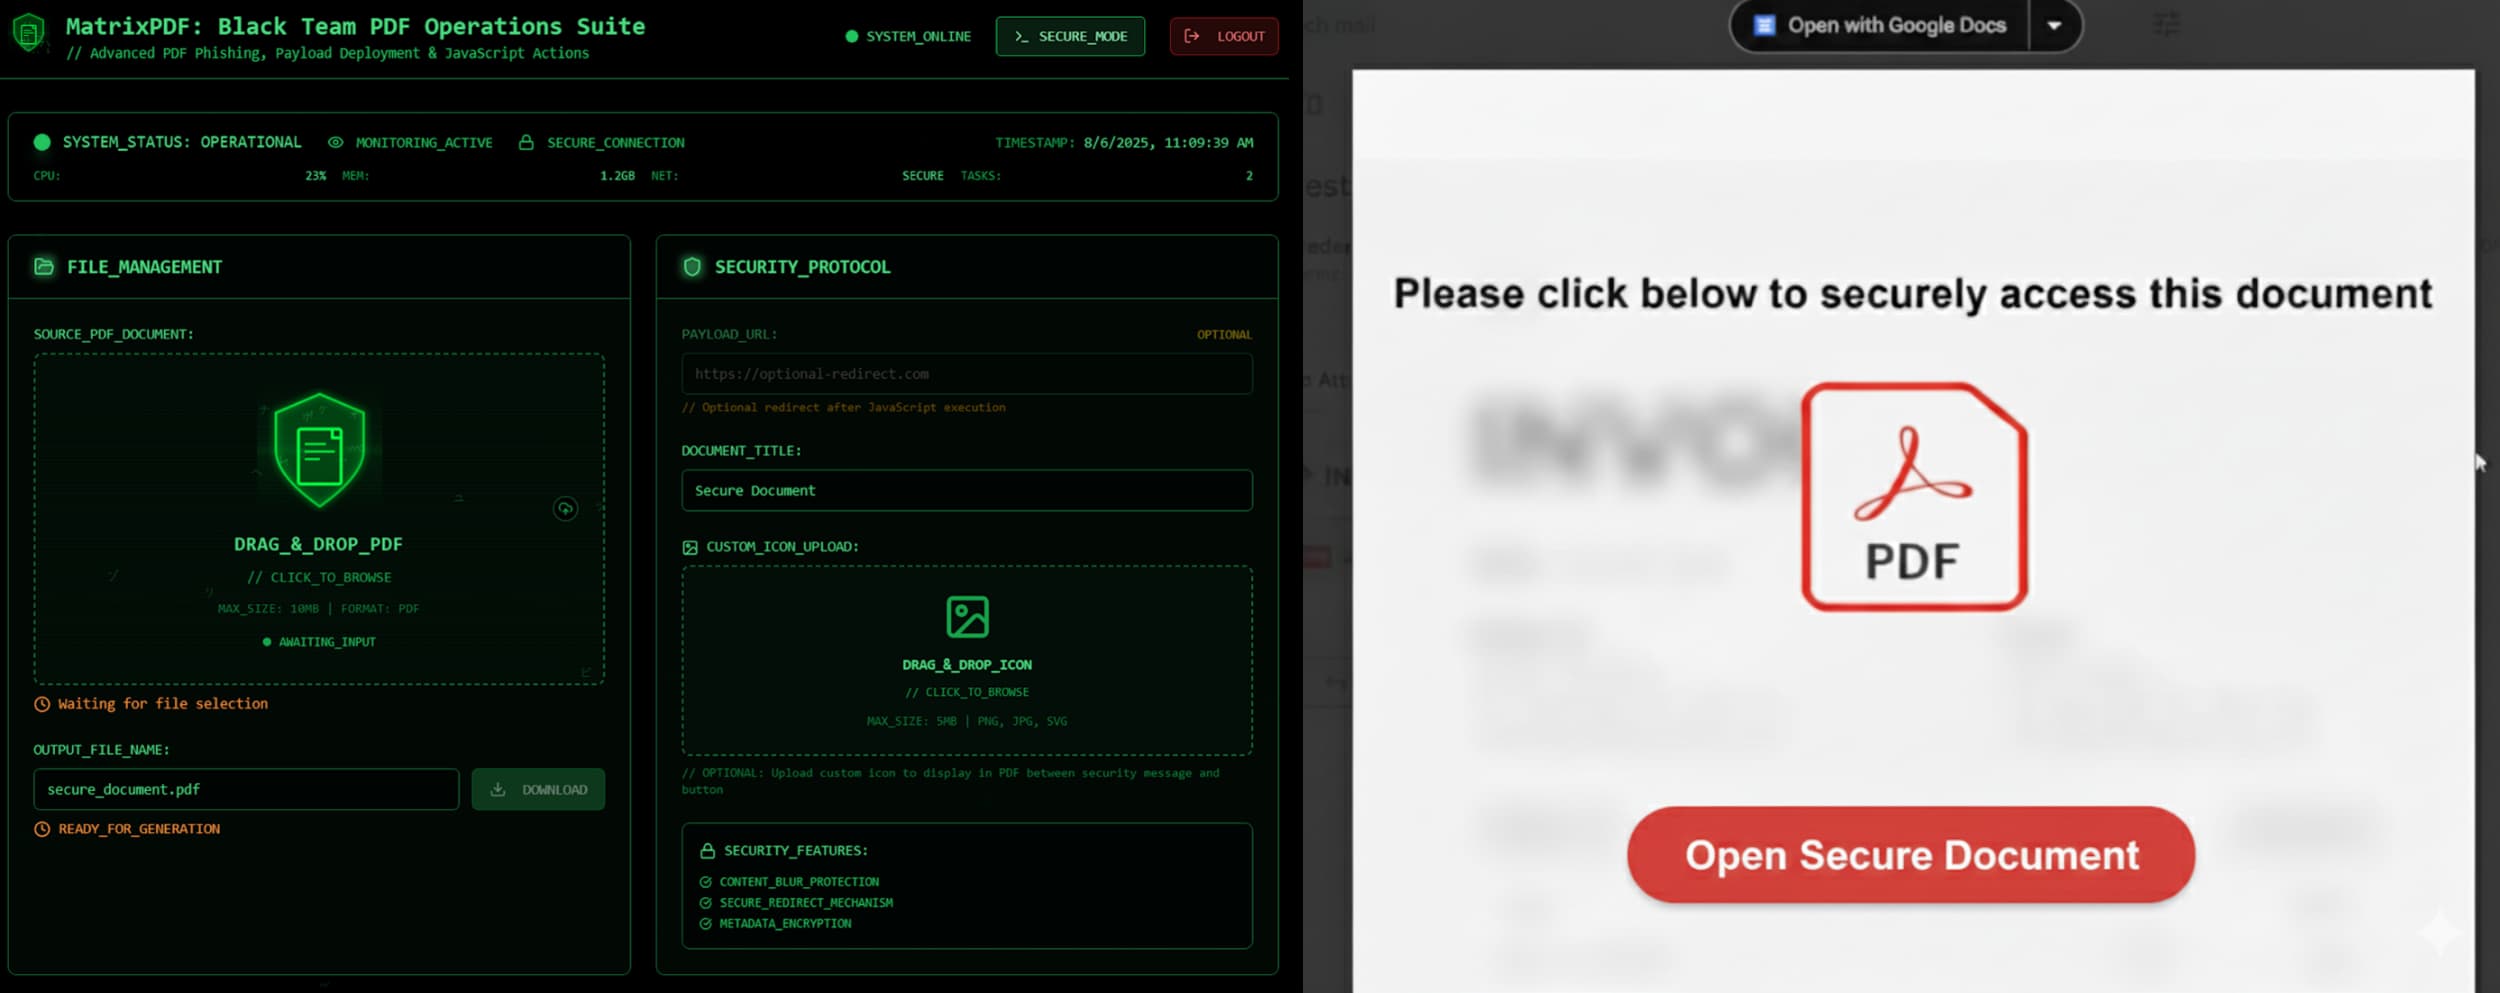Click the SECURE_MODE button

[1070, 36]
